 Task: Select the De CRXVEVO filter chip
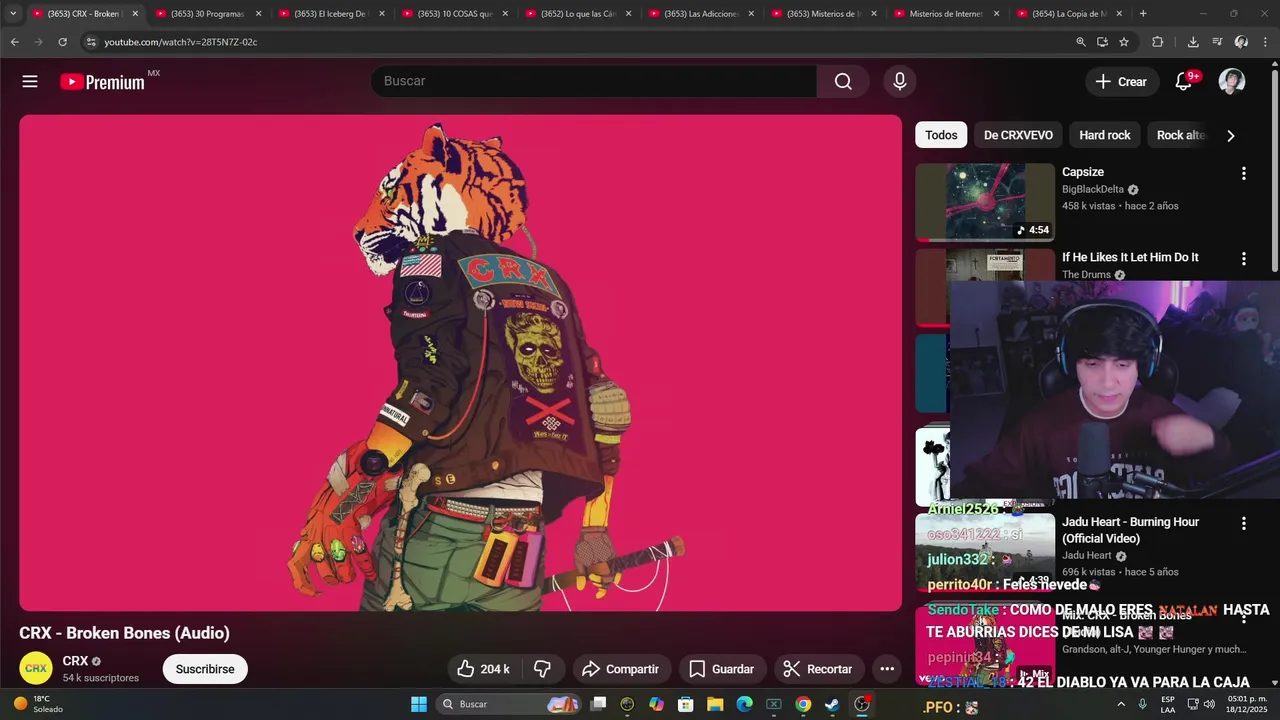pos(1018,135)
